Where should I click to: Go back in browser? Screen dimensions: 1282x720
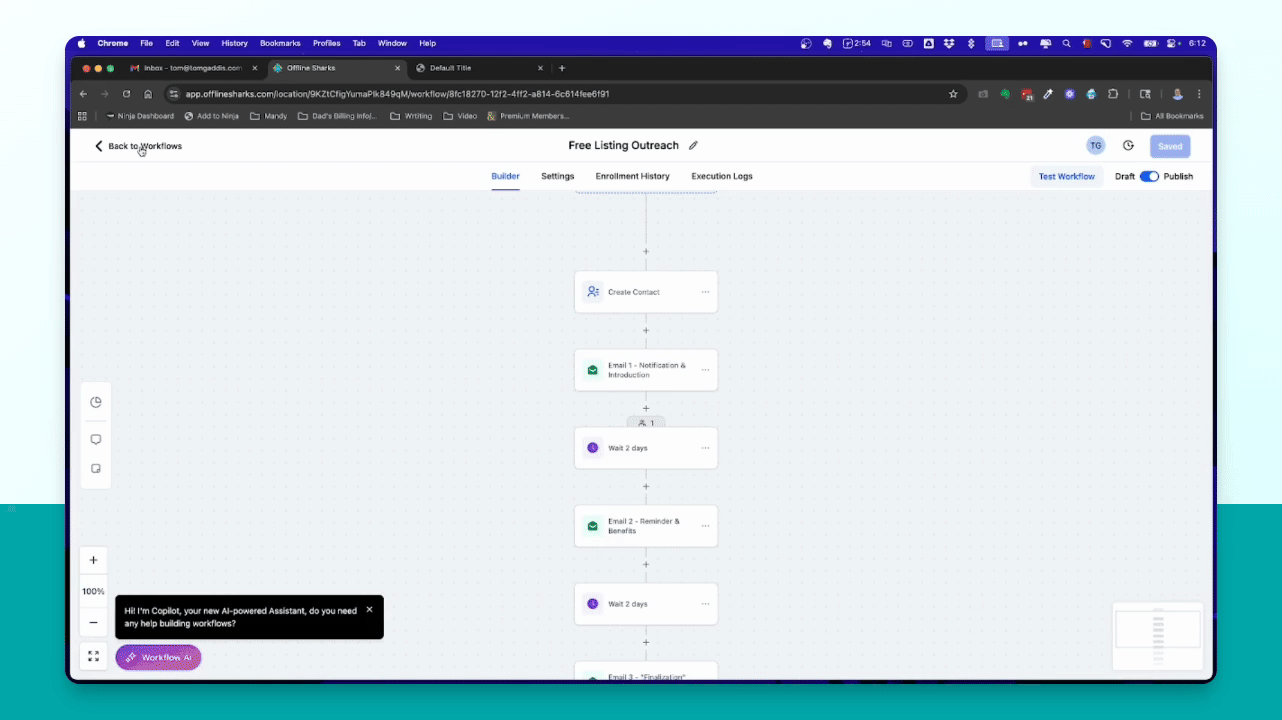pyautogui.click(x=84, y=94)
